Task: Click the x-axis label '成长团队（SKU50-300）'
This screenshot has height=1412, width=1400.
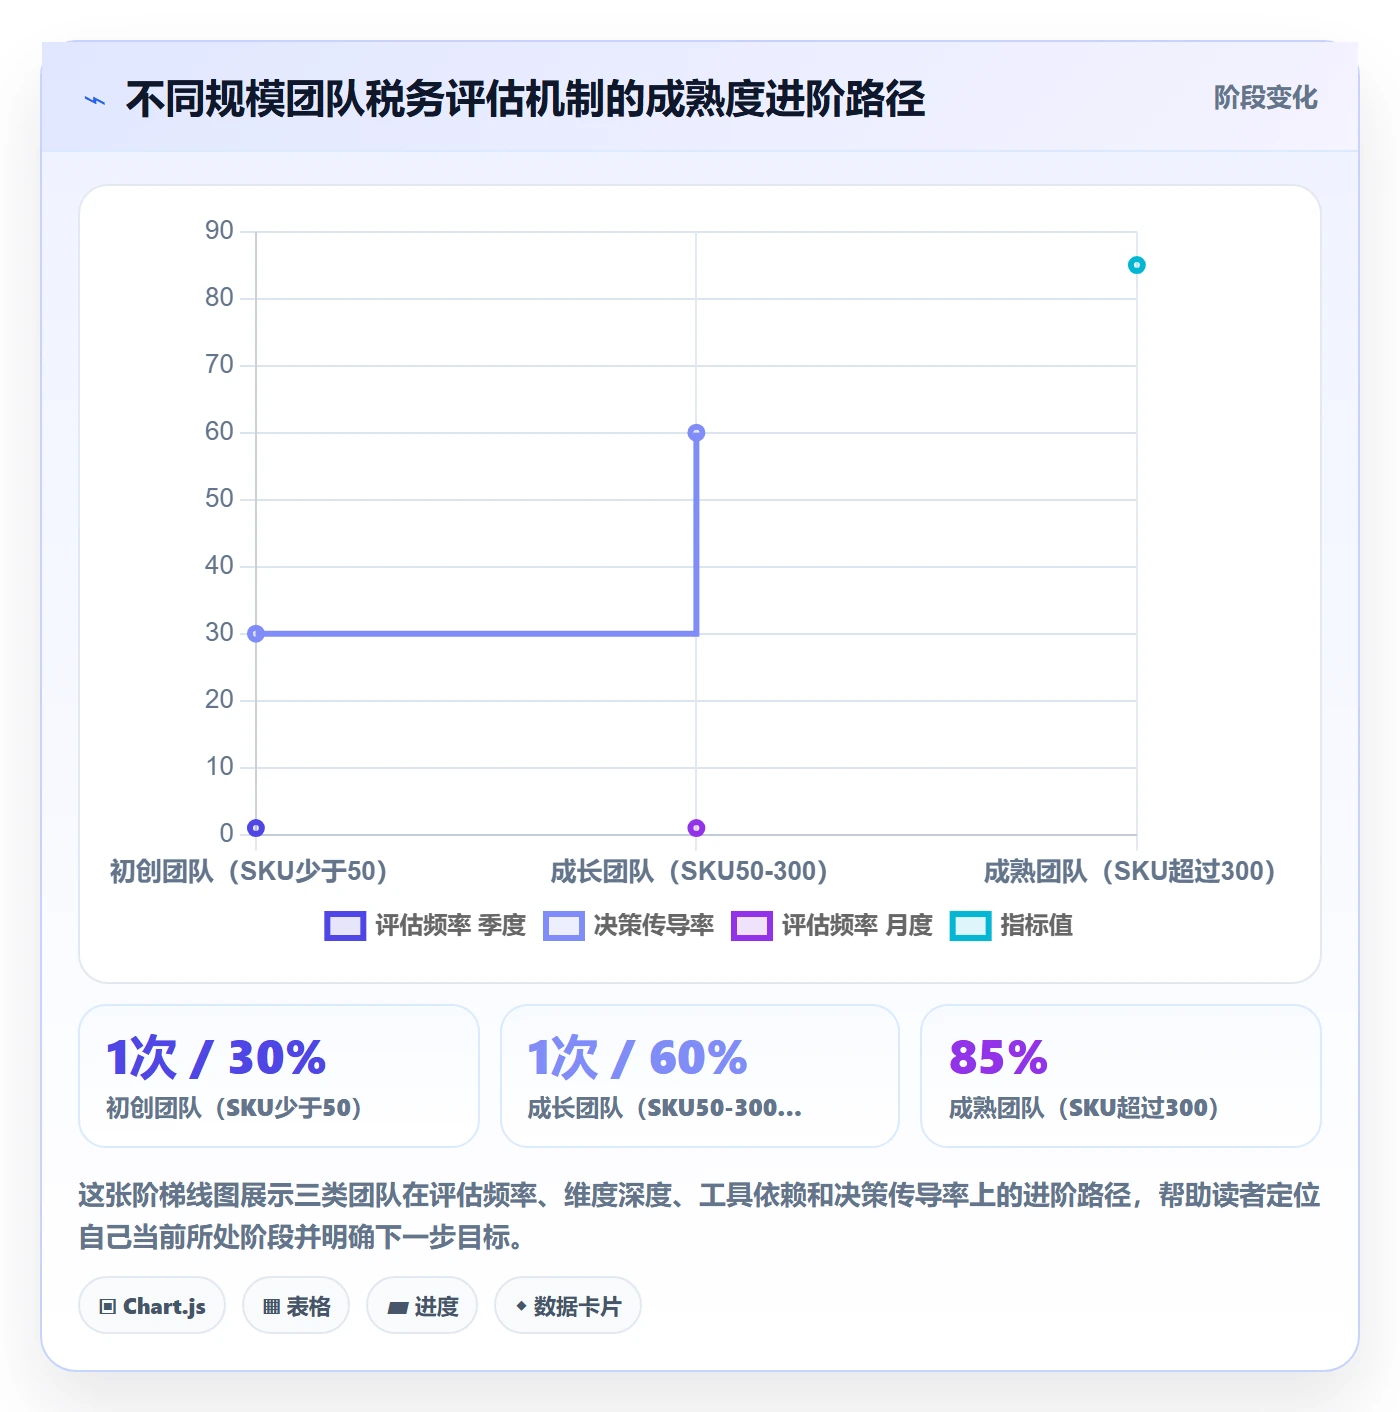Action: (x=689, y=871)
